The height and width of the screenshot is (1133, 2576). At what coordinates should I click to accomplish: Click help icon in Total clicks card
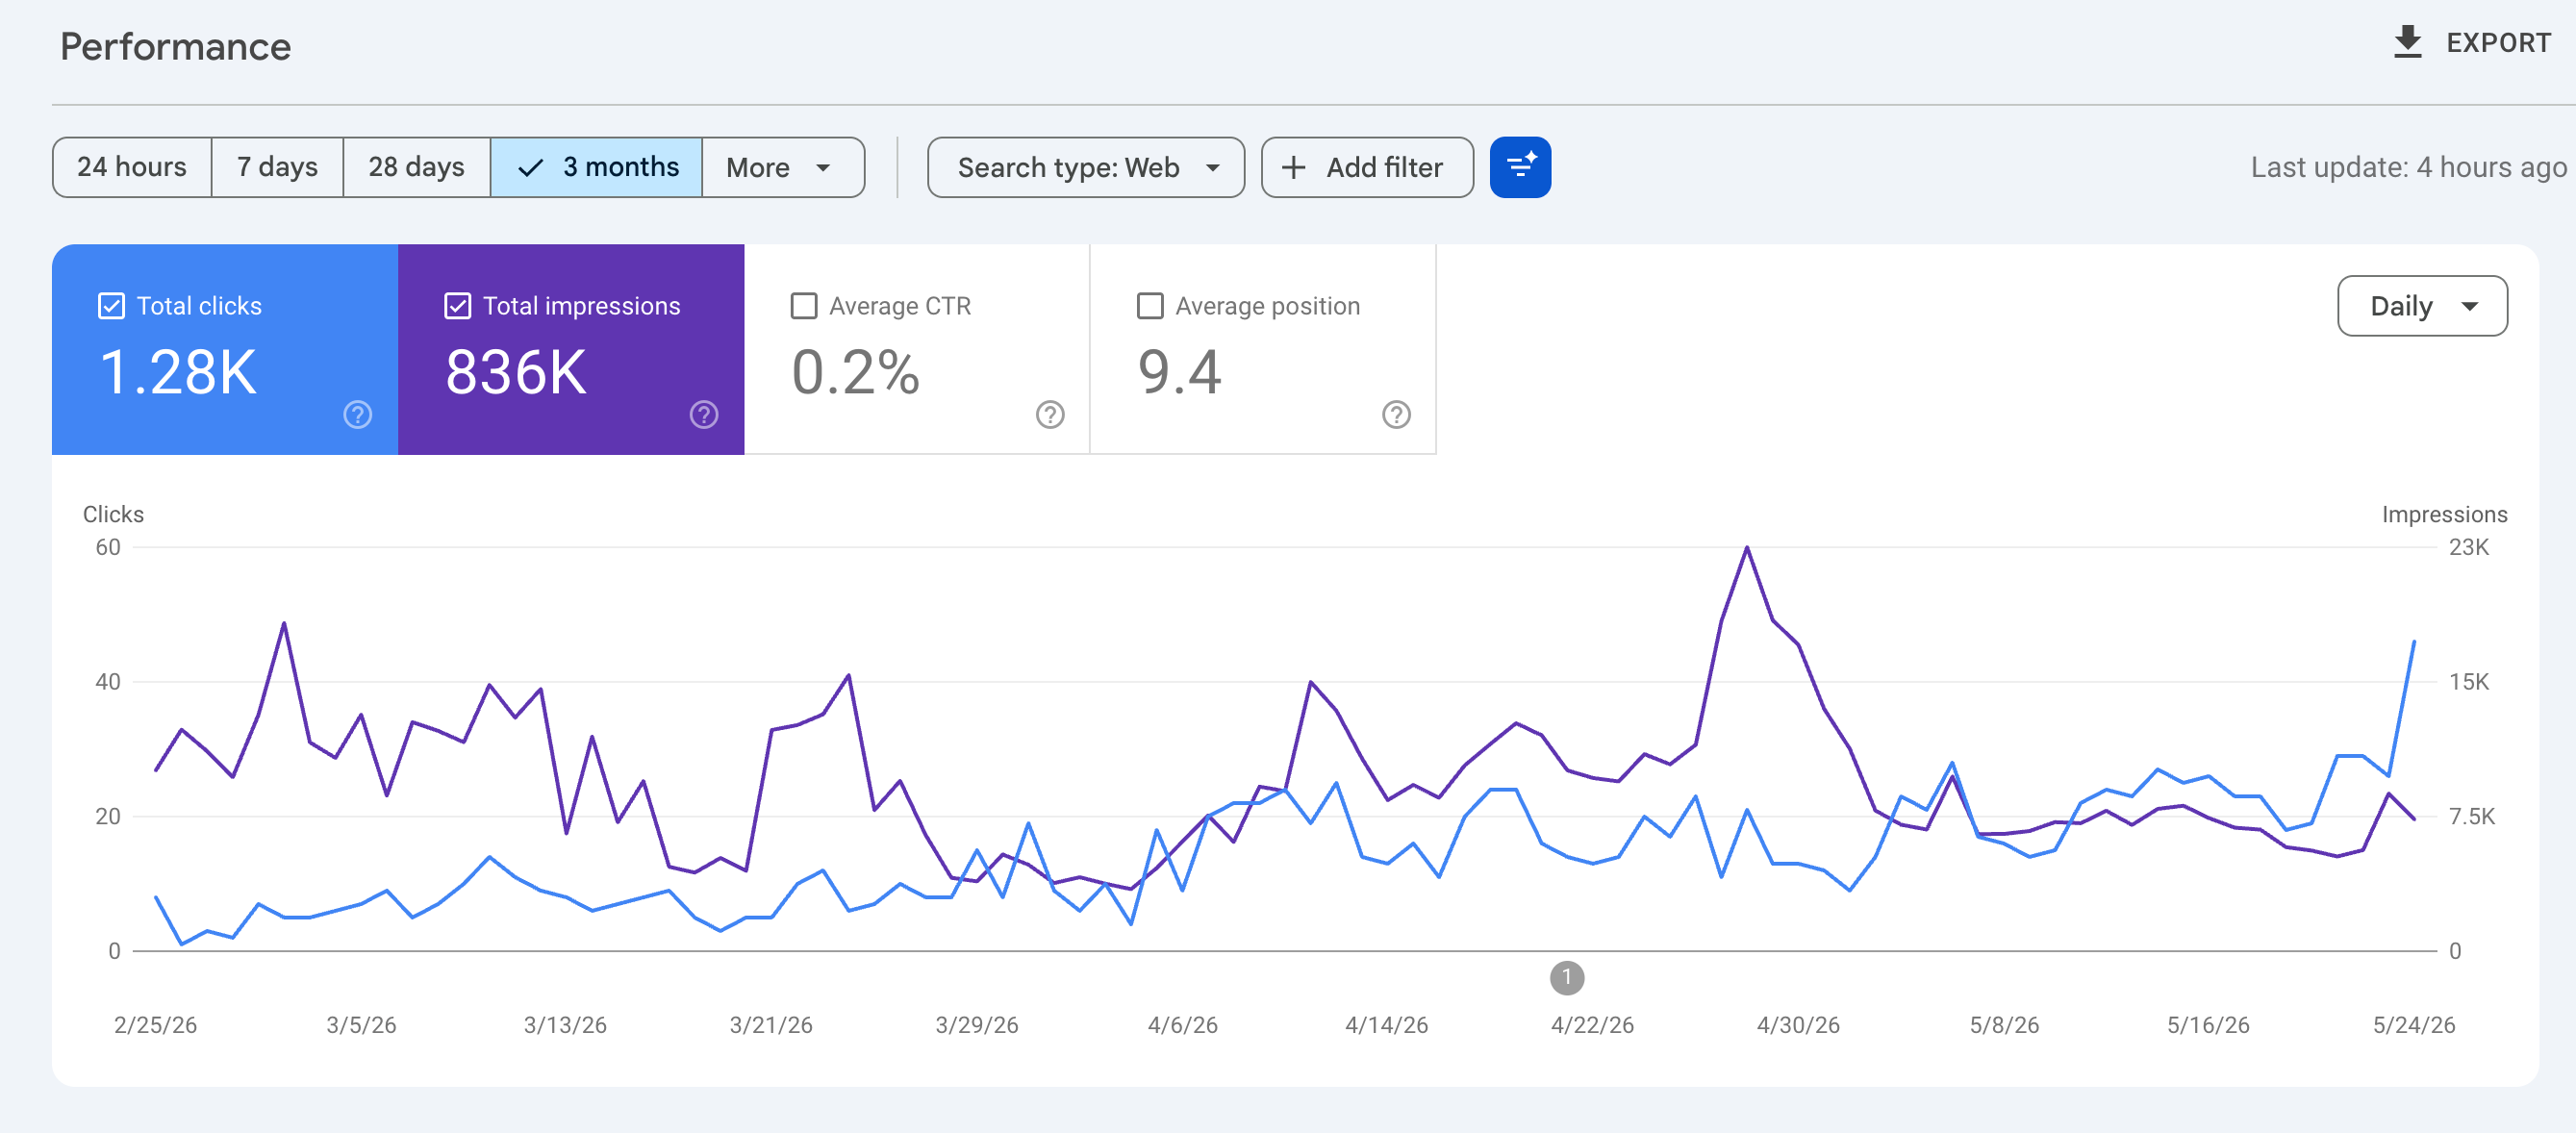[357, 414]
